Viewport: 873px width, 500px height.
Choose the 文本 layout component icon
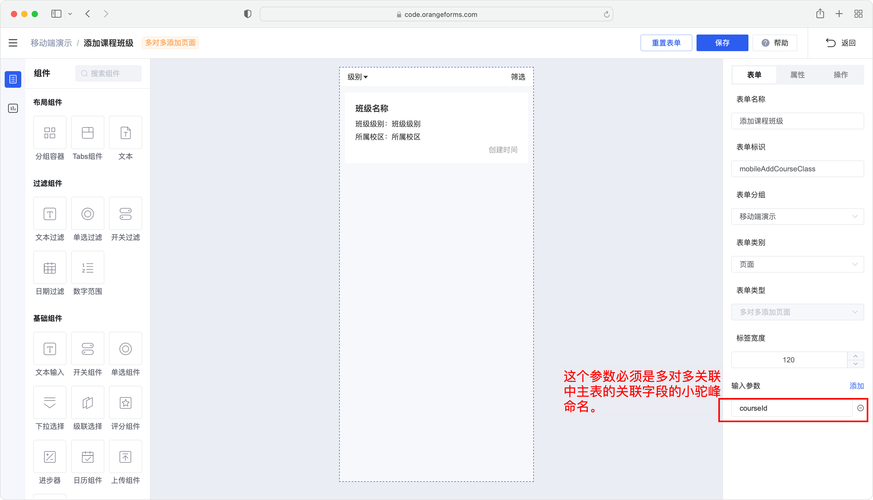125,133
